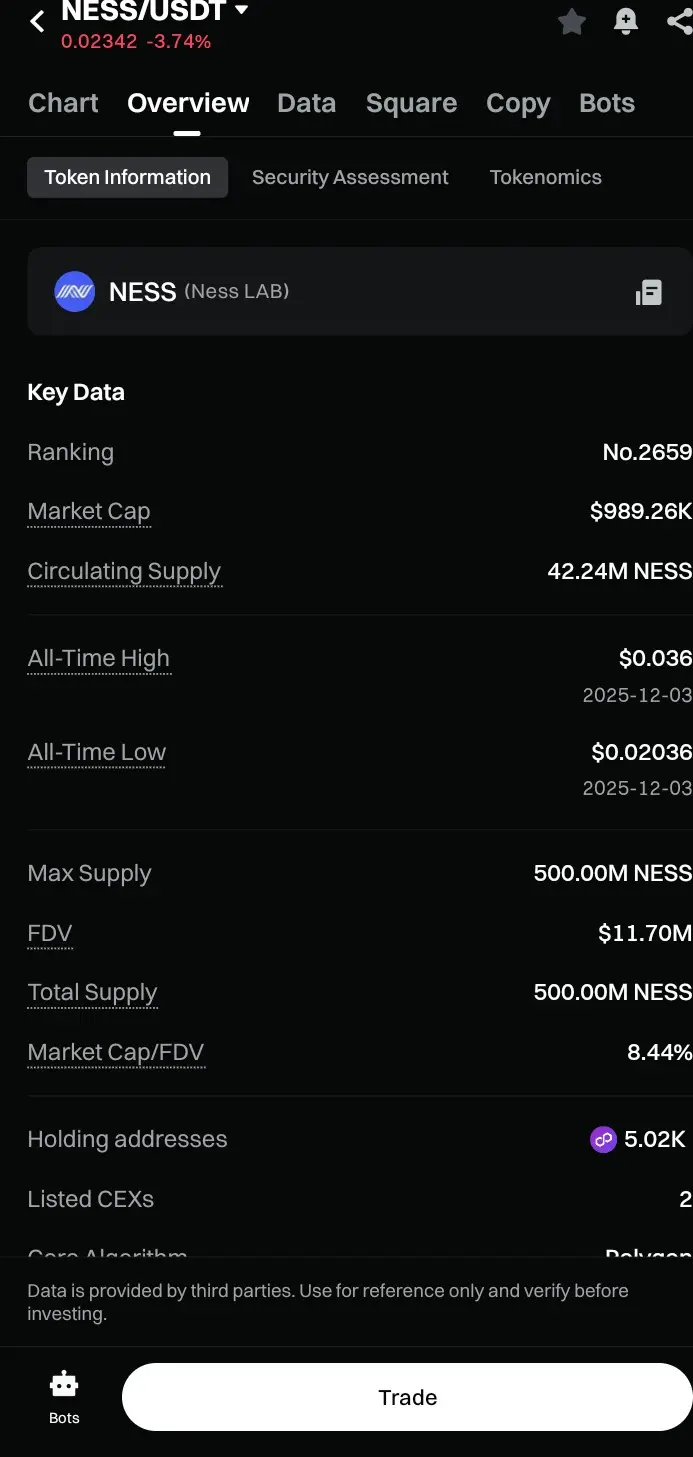Tap the share icon

(679, 21)
